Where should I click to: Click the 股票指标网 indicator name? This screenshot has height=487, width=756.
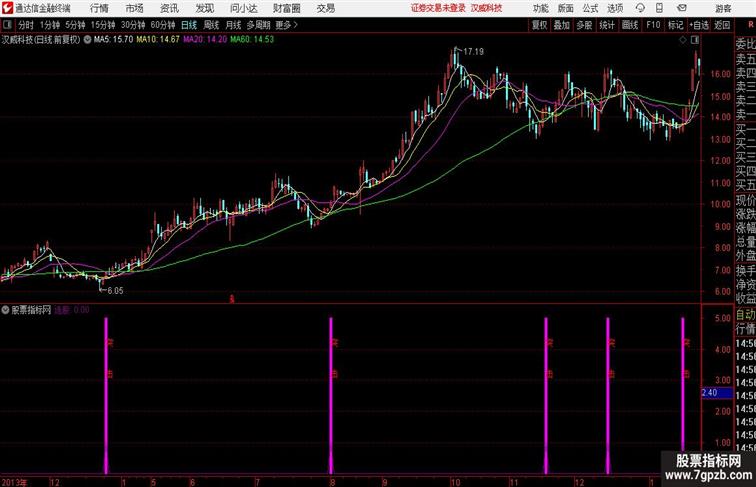coord(31,310)
